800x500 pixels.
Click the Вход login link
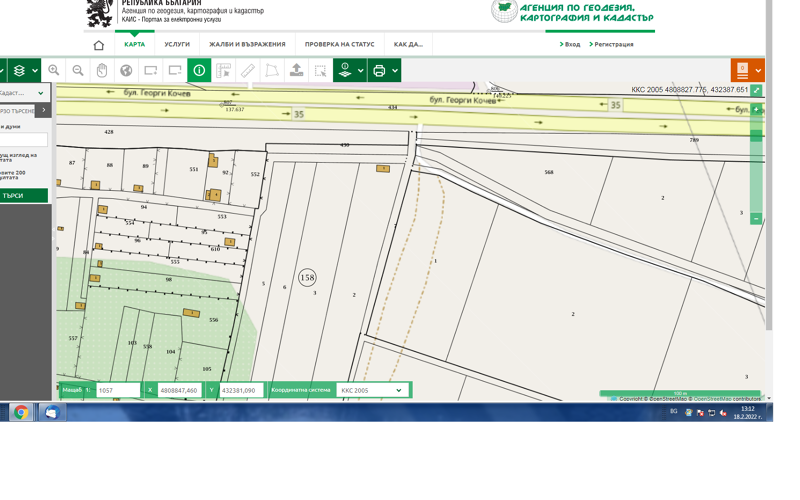(x=570, y=44)
